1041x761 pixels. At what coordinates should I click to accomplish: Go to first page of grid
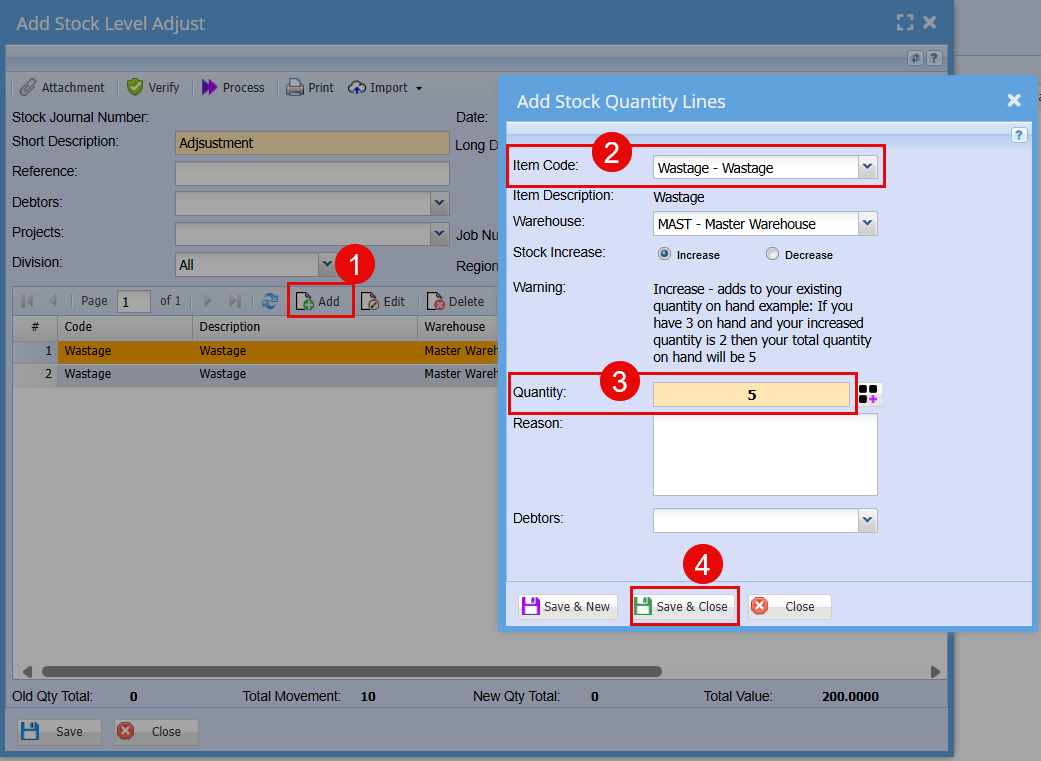tap(27, 301)
